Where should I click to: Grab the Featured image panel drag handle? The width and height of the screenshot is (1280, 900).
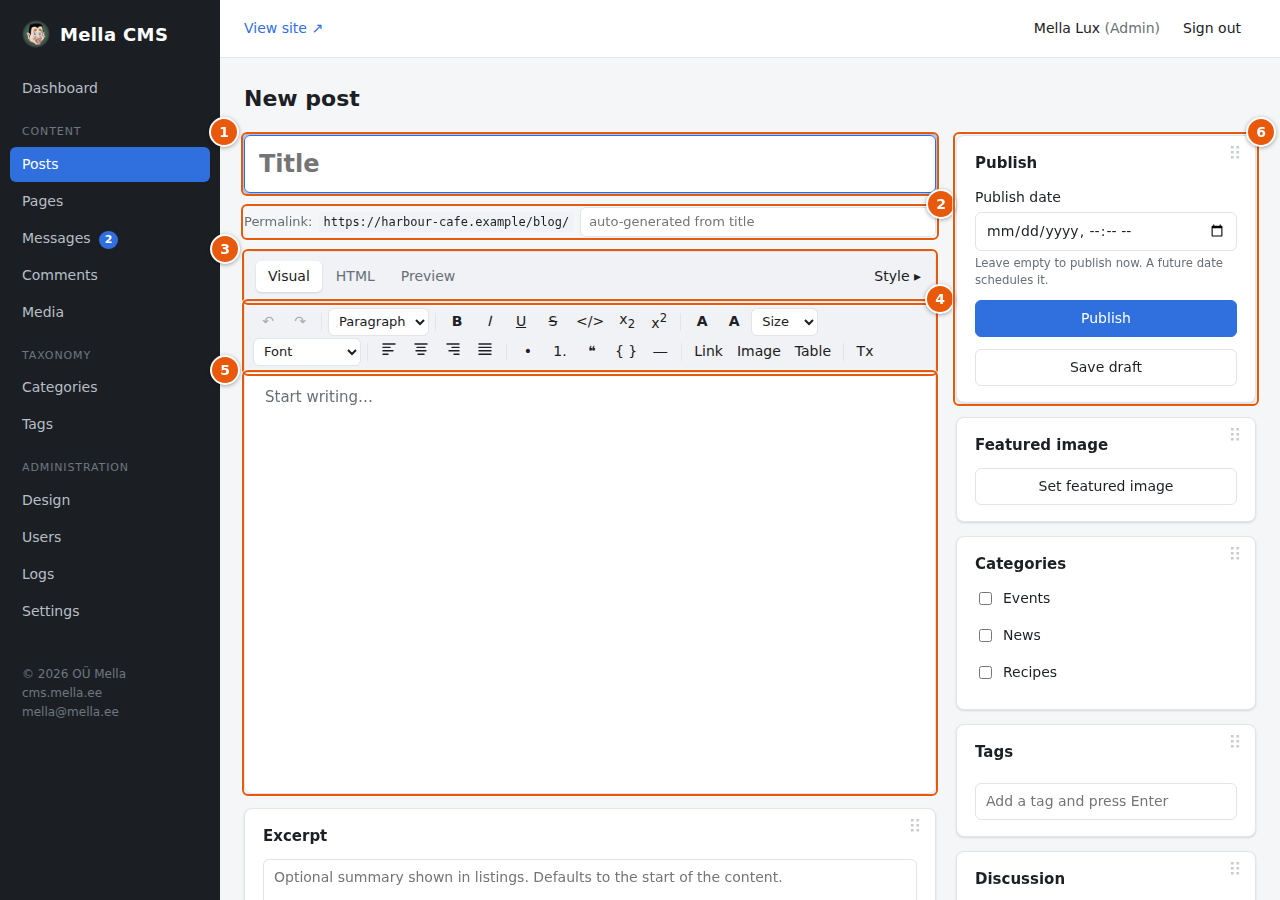[x=1235, y=434]
